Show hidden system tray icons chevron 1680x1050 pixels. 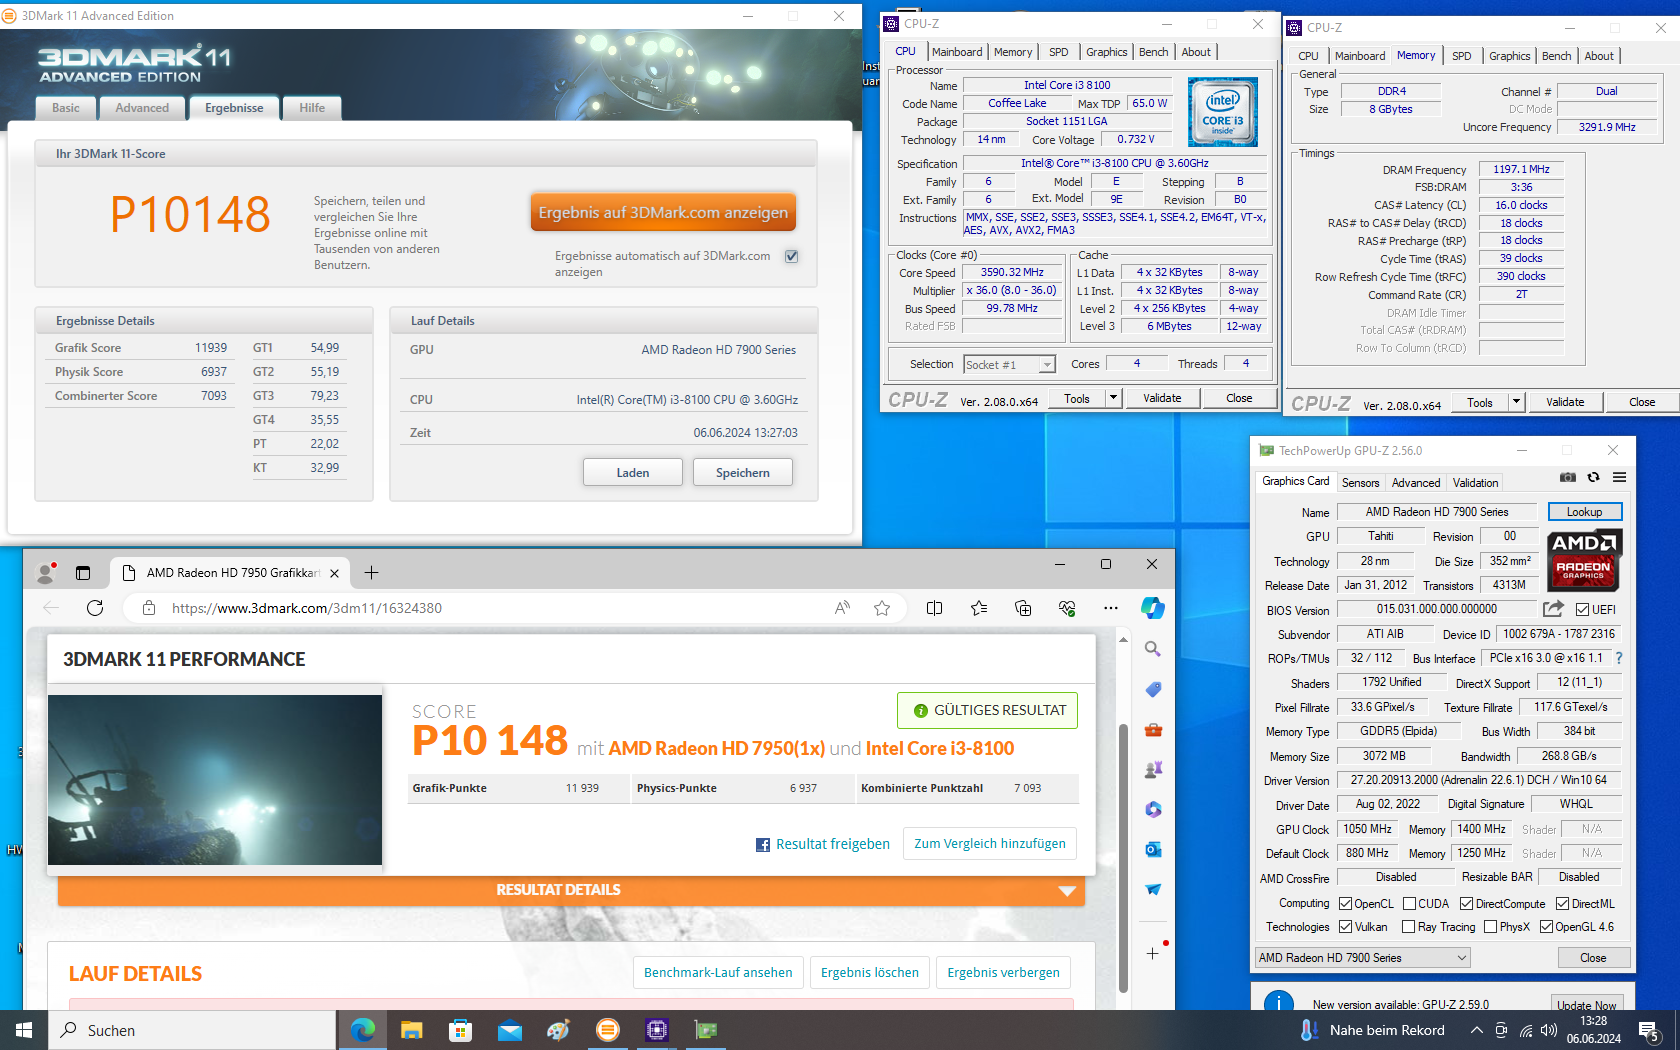click(x=1476, y=1030)
